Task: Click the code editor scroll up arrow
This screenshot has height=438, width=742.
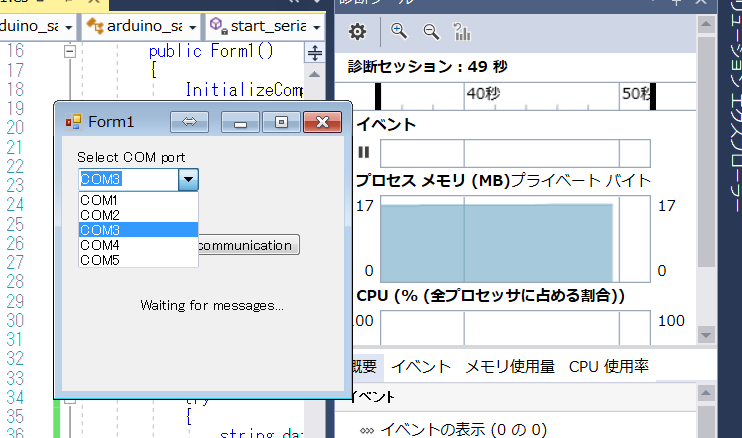Action: [315, 74]
